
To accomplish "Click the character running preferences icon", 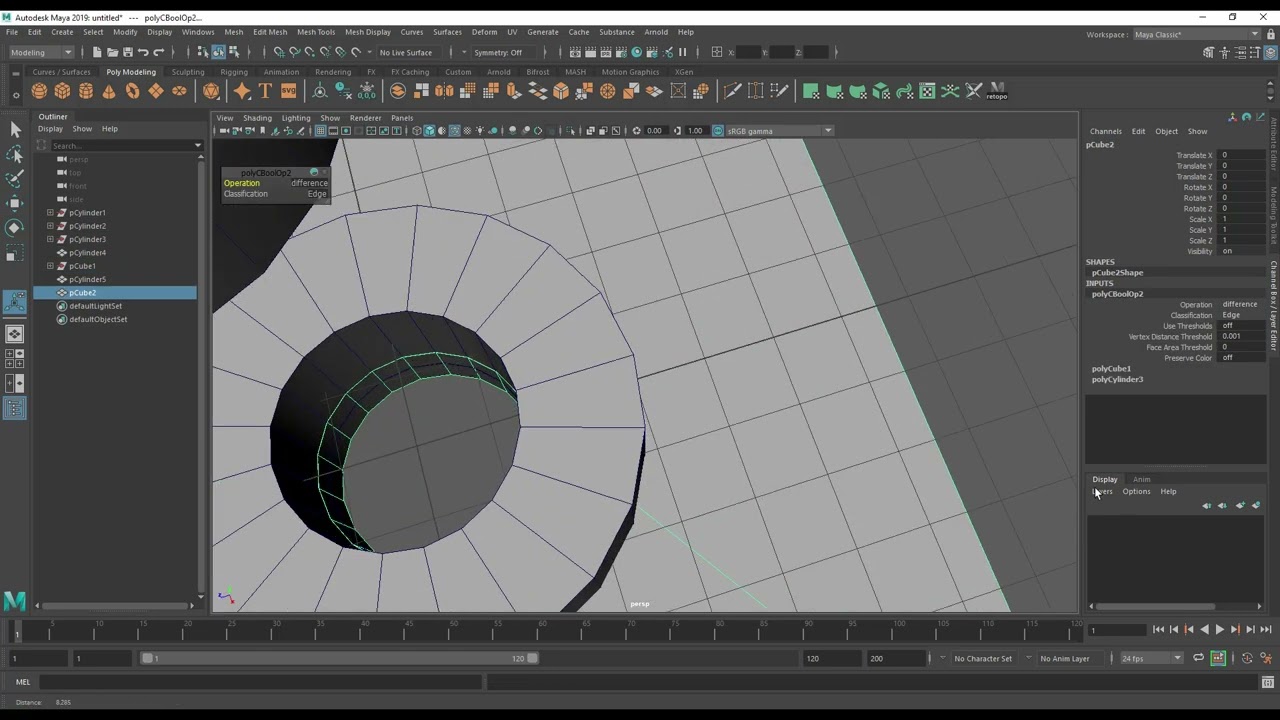I will tap(1264, 658).
